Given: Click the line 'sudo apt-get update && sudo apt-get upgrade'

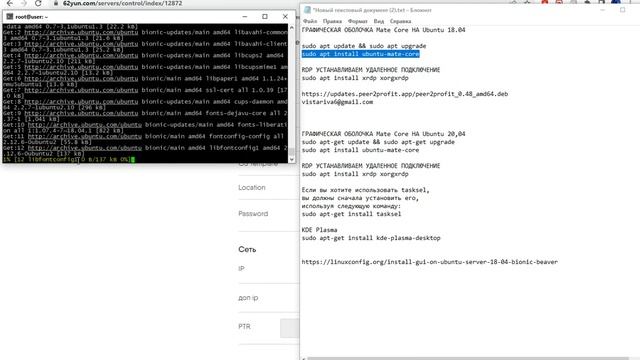Looking at the screenshot, I should pos(378,142).
